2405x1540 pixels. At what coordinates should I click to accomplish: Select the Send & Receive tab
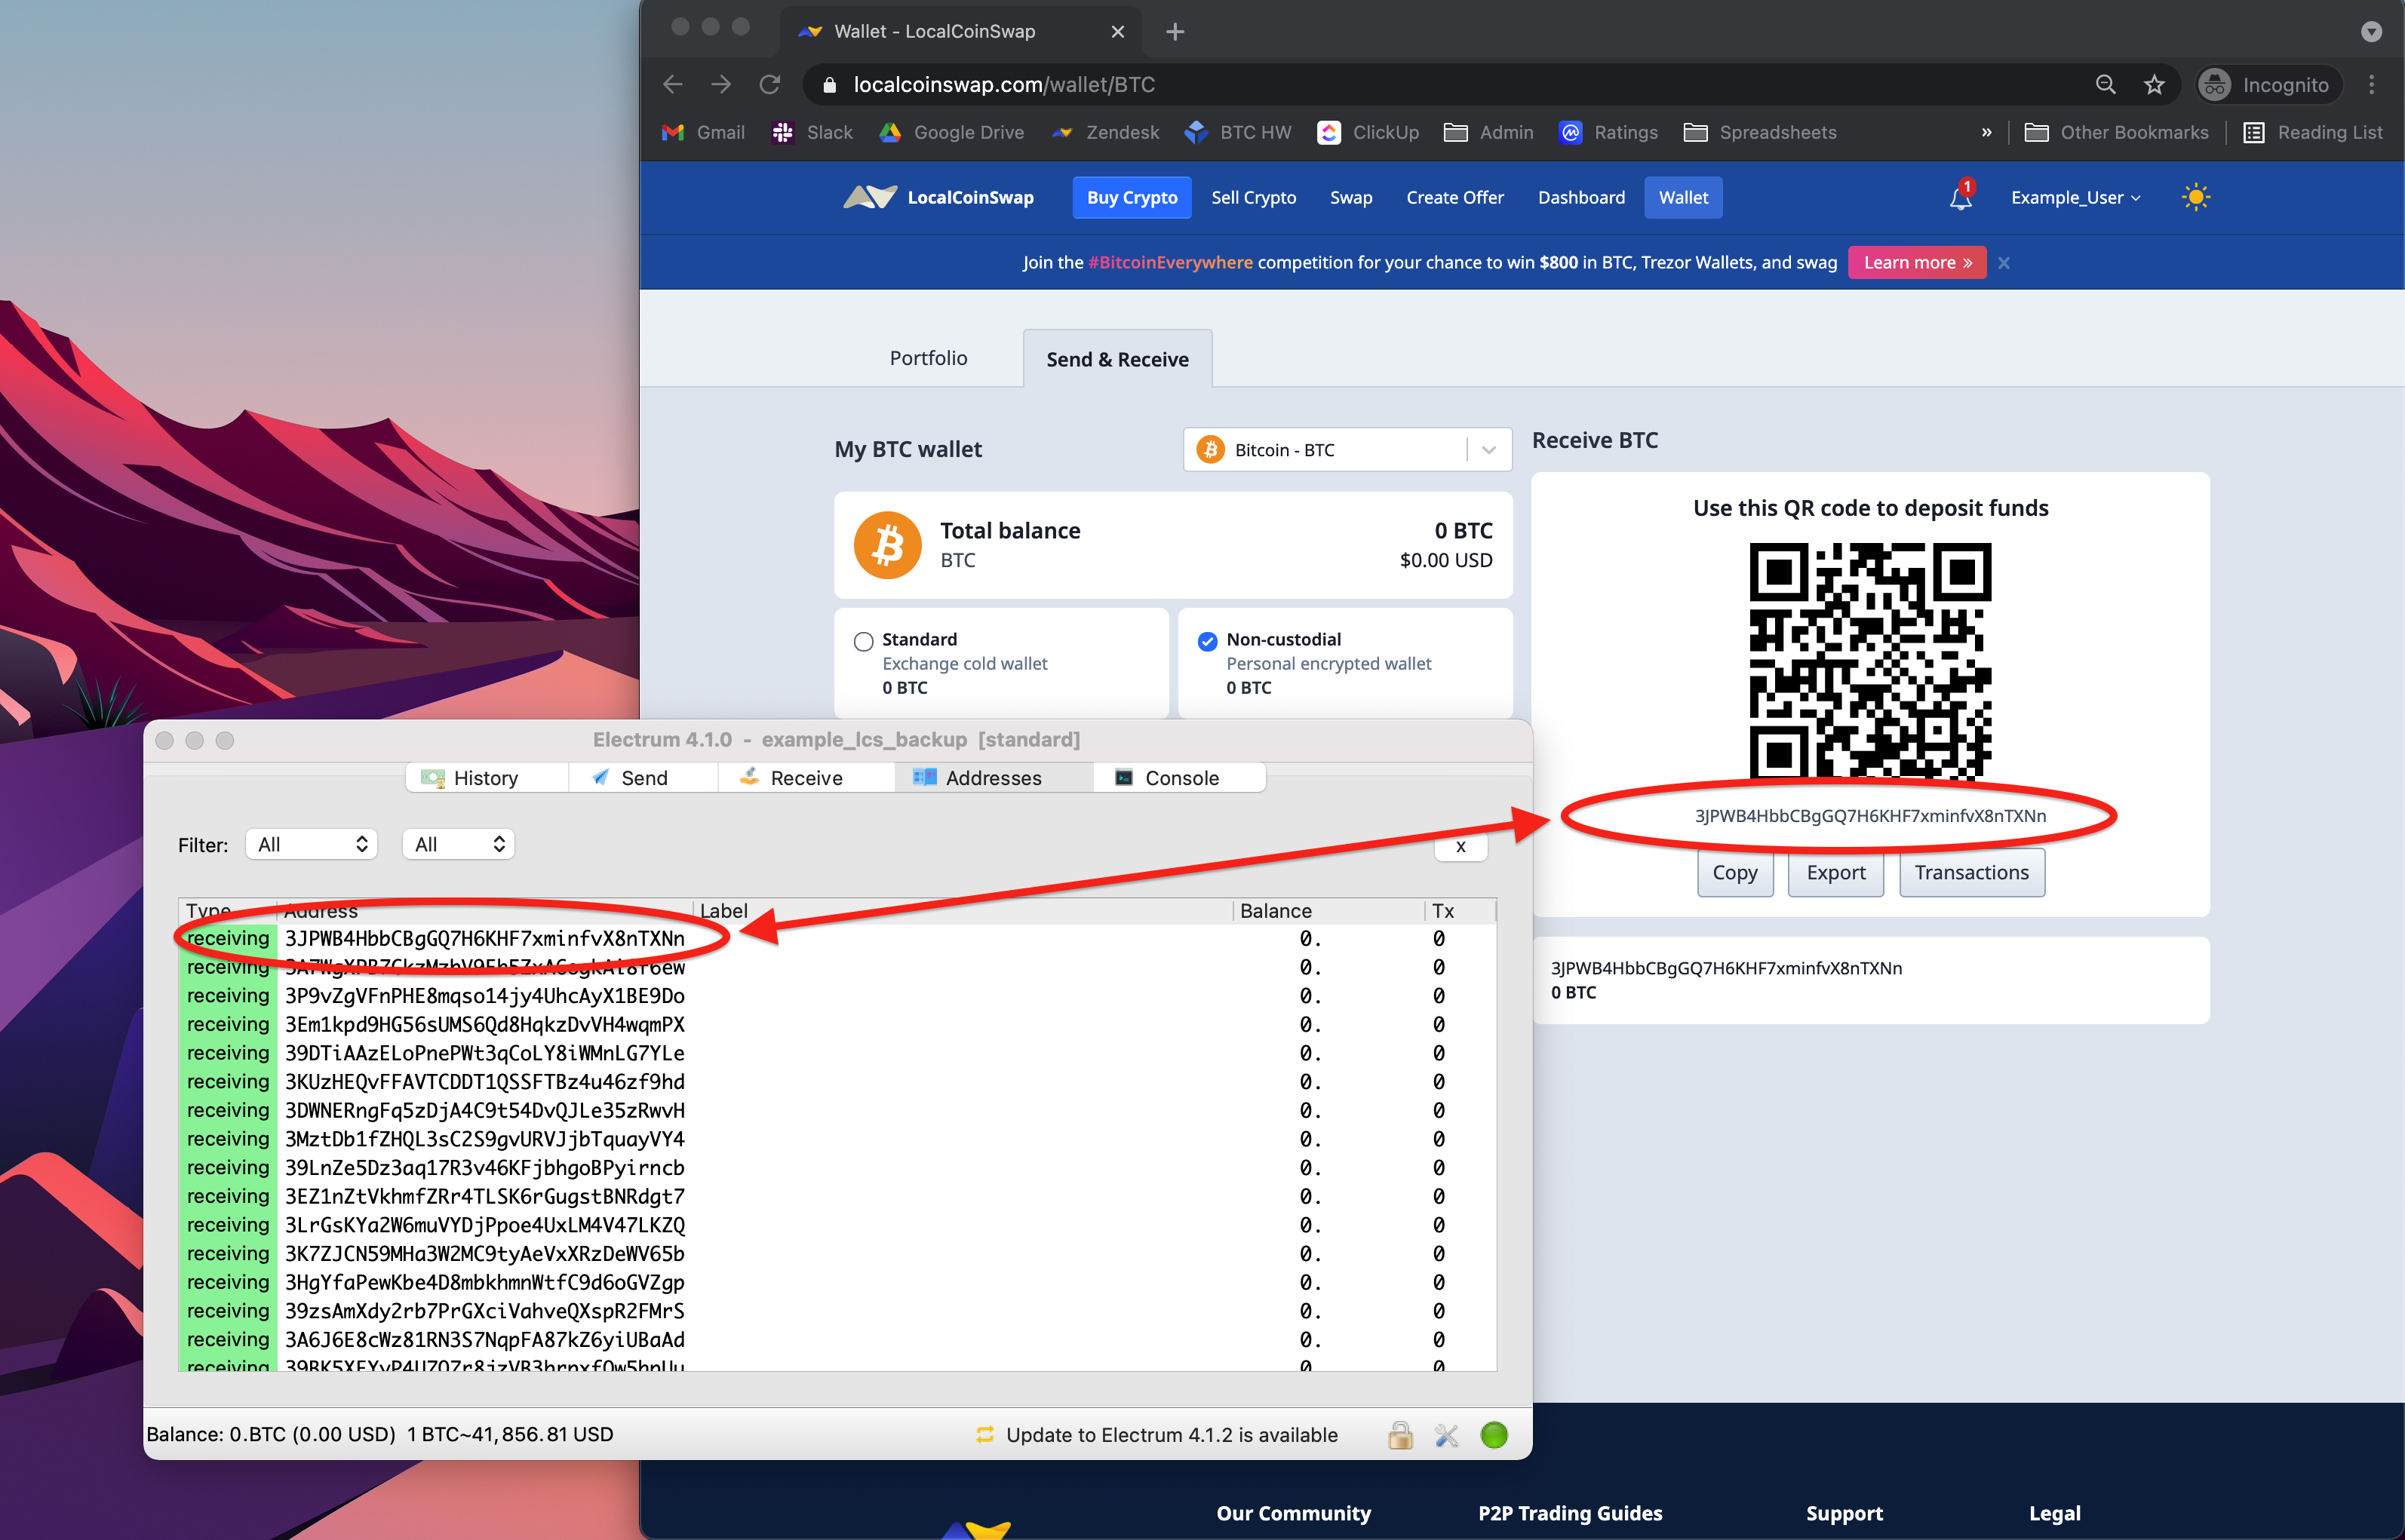point(1117,359)
